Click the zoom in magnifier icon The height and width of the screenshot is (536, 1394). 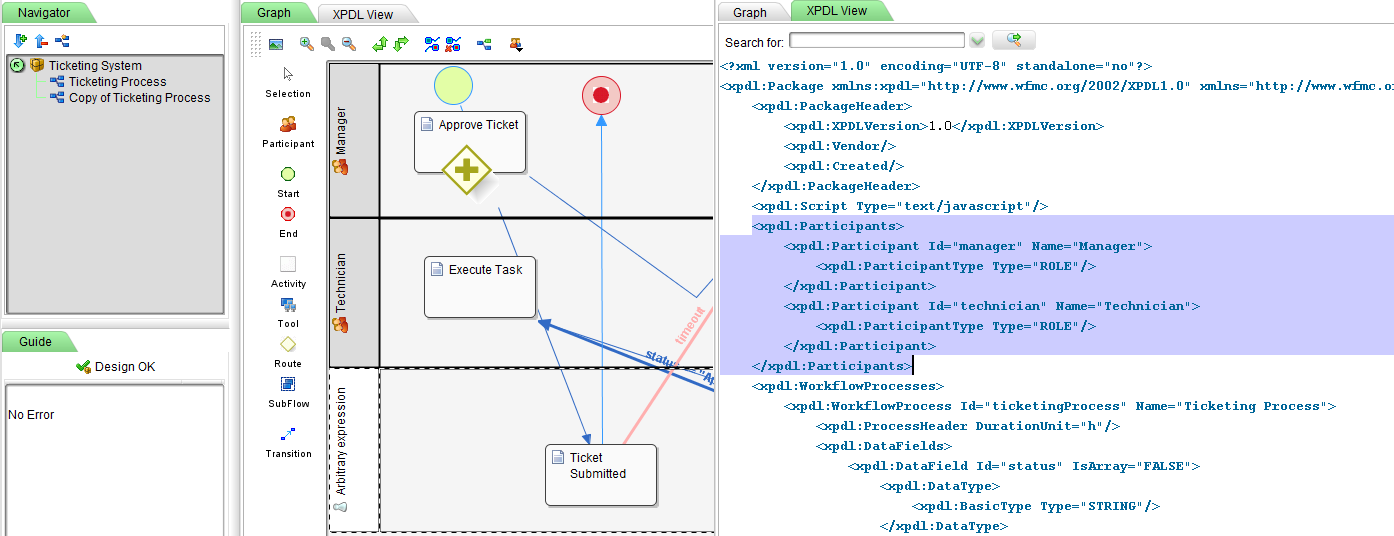[x=307, y=44]
